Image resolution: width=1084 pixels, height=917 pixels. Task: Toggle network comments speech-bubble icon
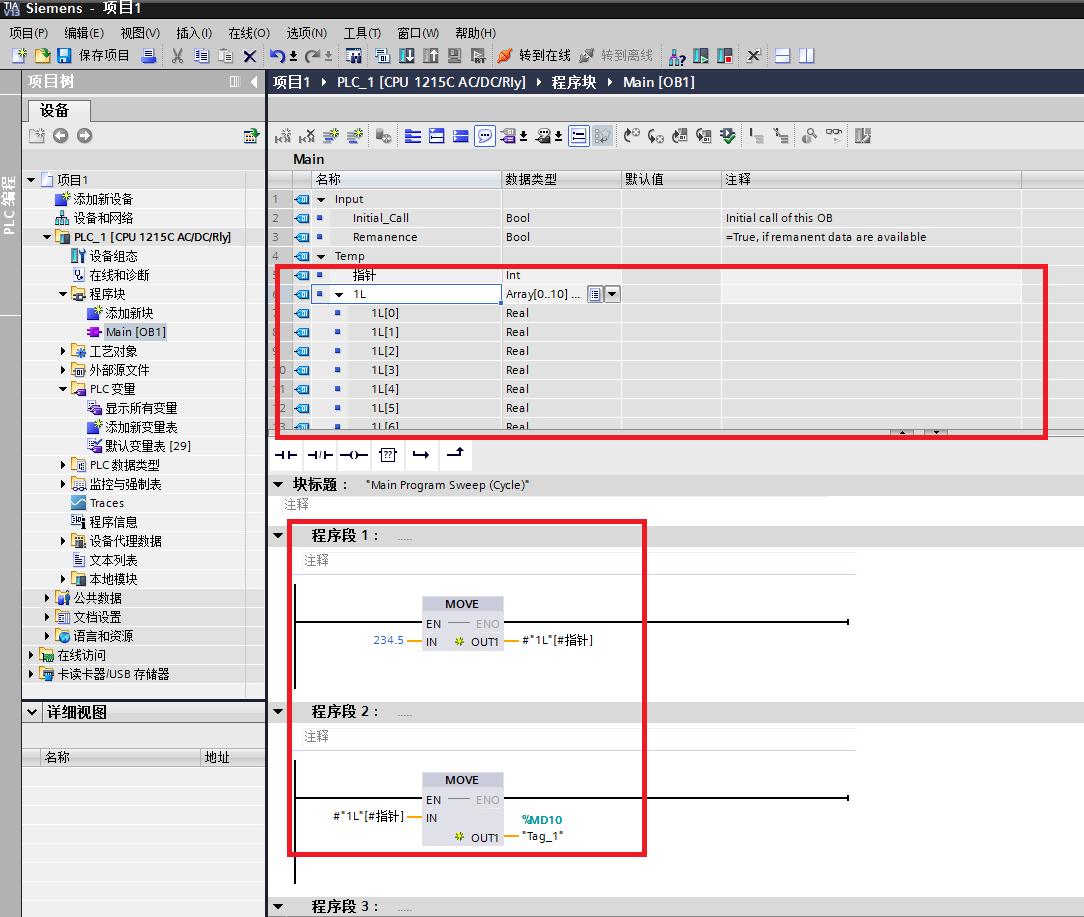(485, 136)
